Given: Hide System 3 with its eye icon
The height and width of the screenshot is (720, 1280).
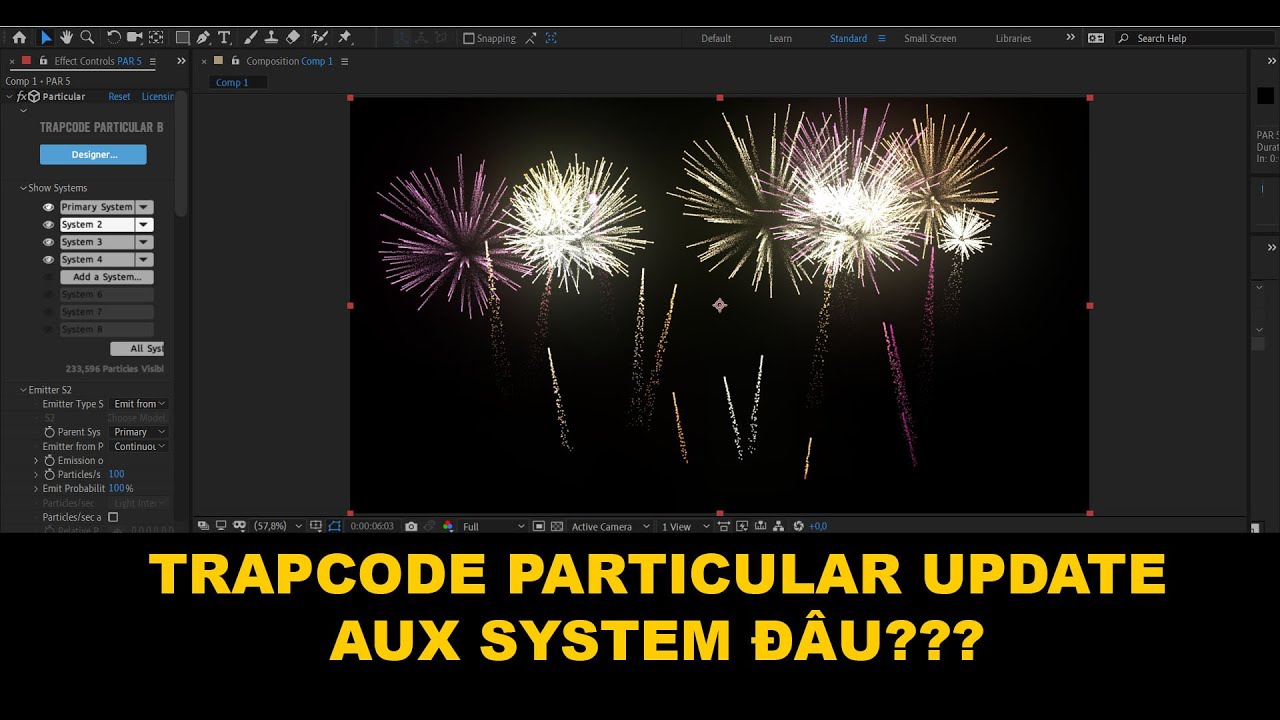Looking at the screenshot, I should click(48, 242).
